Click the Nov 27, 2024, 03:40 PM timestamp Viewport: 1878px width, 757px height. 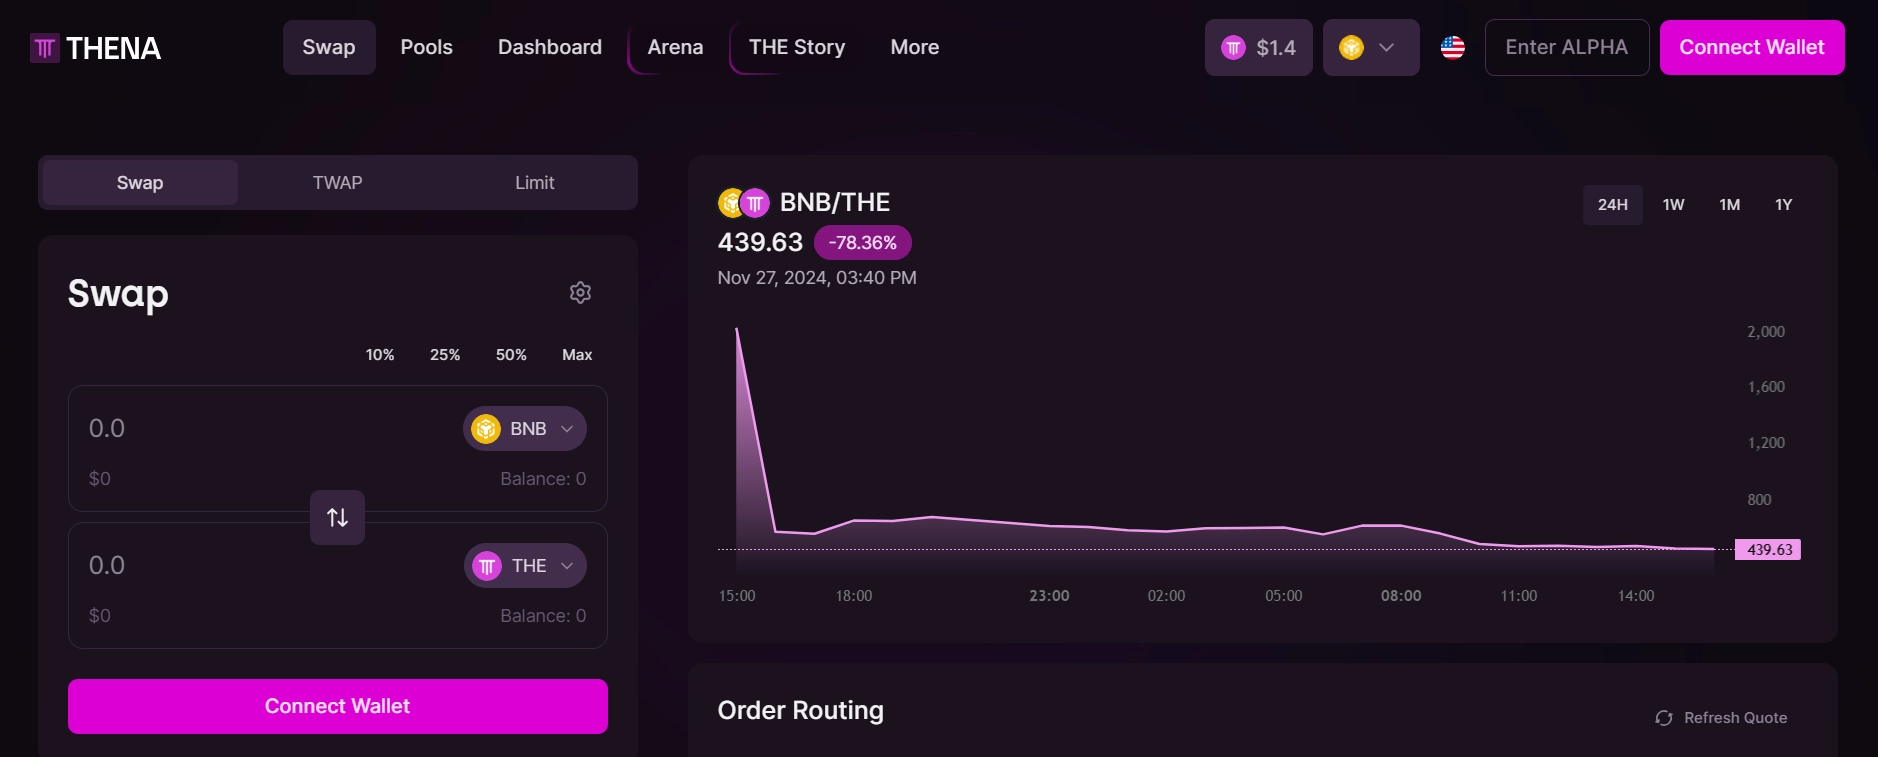point(817,278)
